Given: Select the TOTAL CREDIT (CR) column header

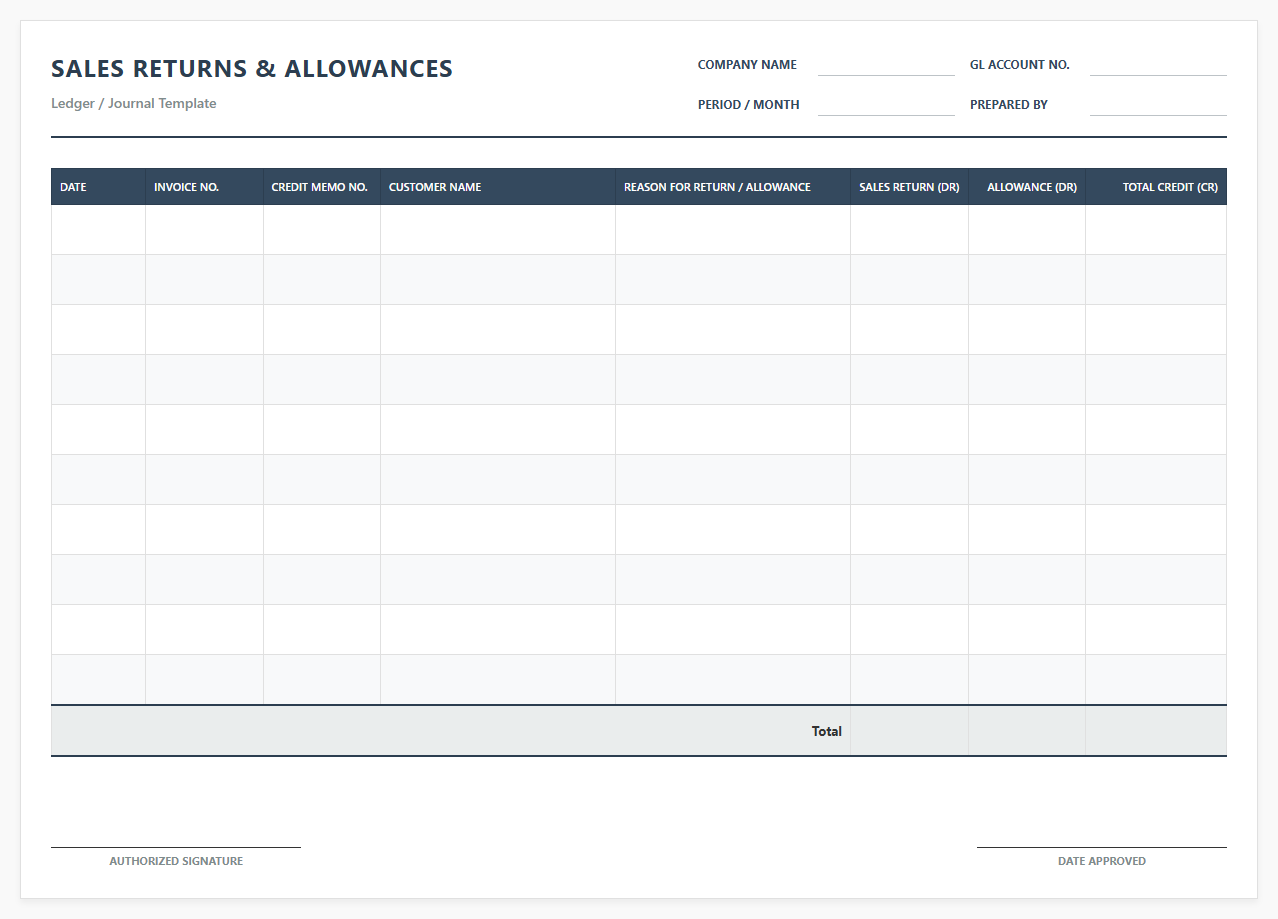Looking at the screenshot, I should click(x=1156, y=187).
